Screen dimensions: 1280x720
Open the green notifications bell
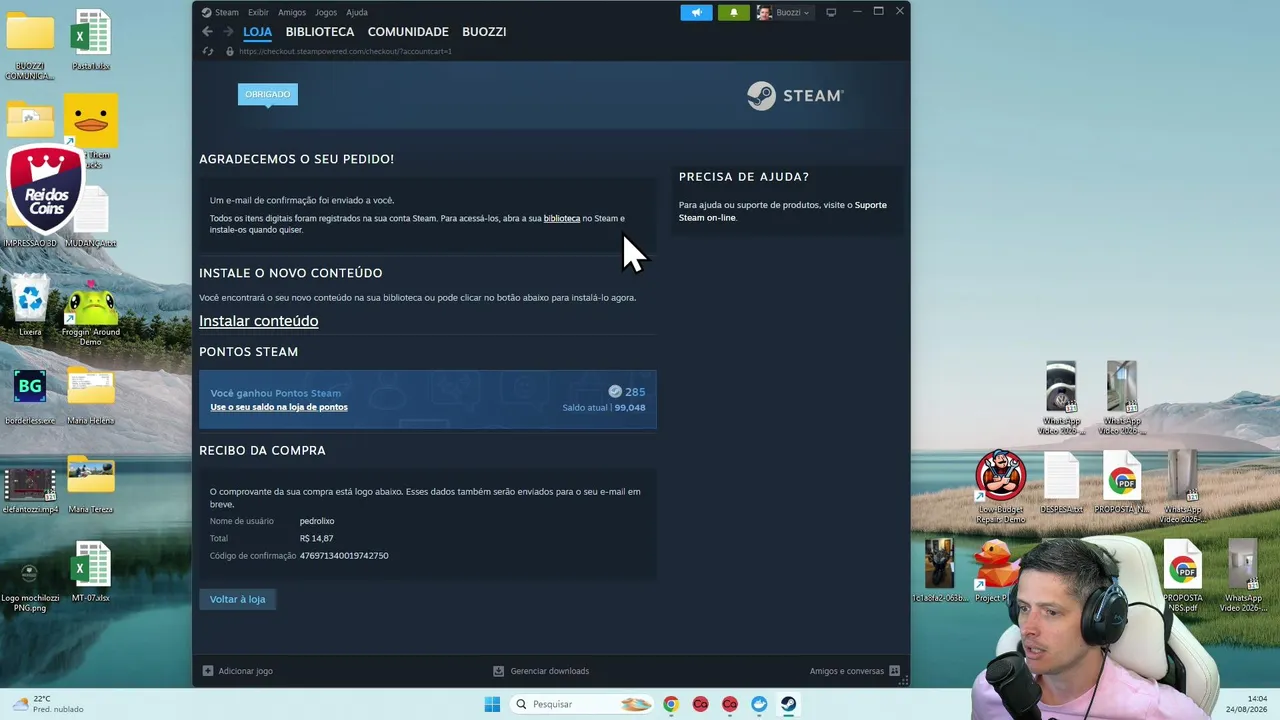733,12
